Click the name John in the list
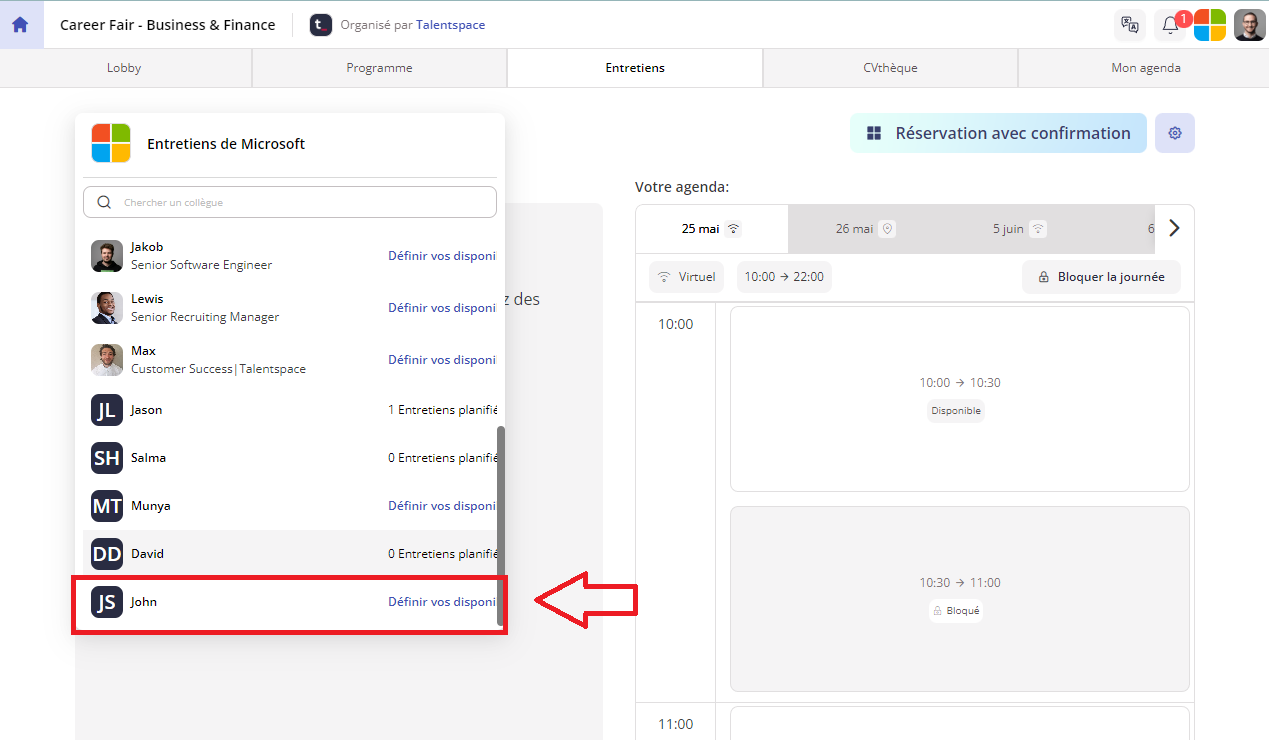The height and width of the screenshot is (740, 1269). pos(144,602)
